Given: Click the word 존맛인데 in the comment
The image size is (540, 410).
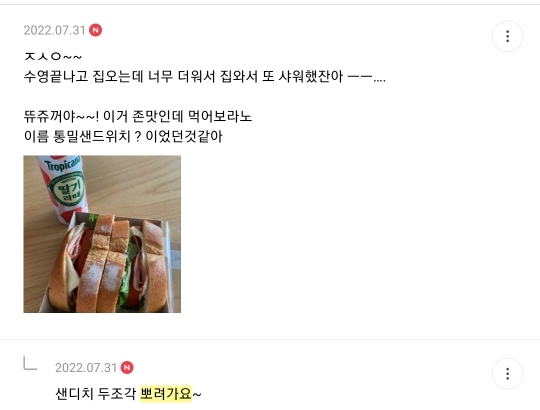Looking at the screenshot, I should pyautogui.click(x=157, y=116).
